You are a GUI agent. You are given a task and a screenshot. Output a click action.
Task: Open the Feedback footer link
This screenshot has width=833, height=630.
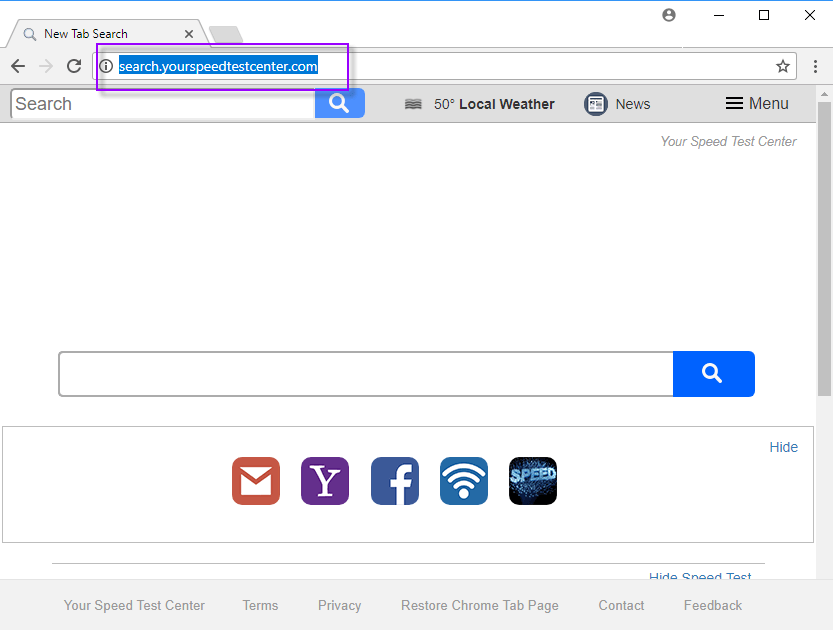click(713, 605)
